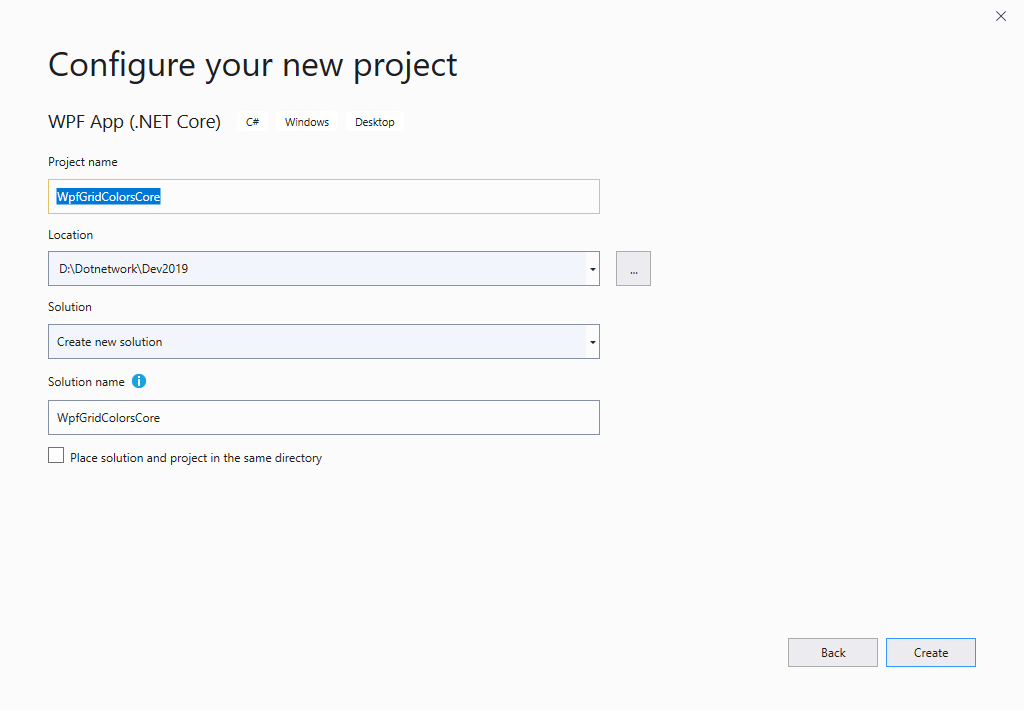Click the "Solution name" label text

(86, 382)
